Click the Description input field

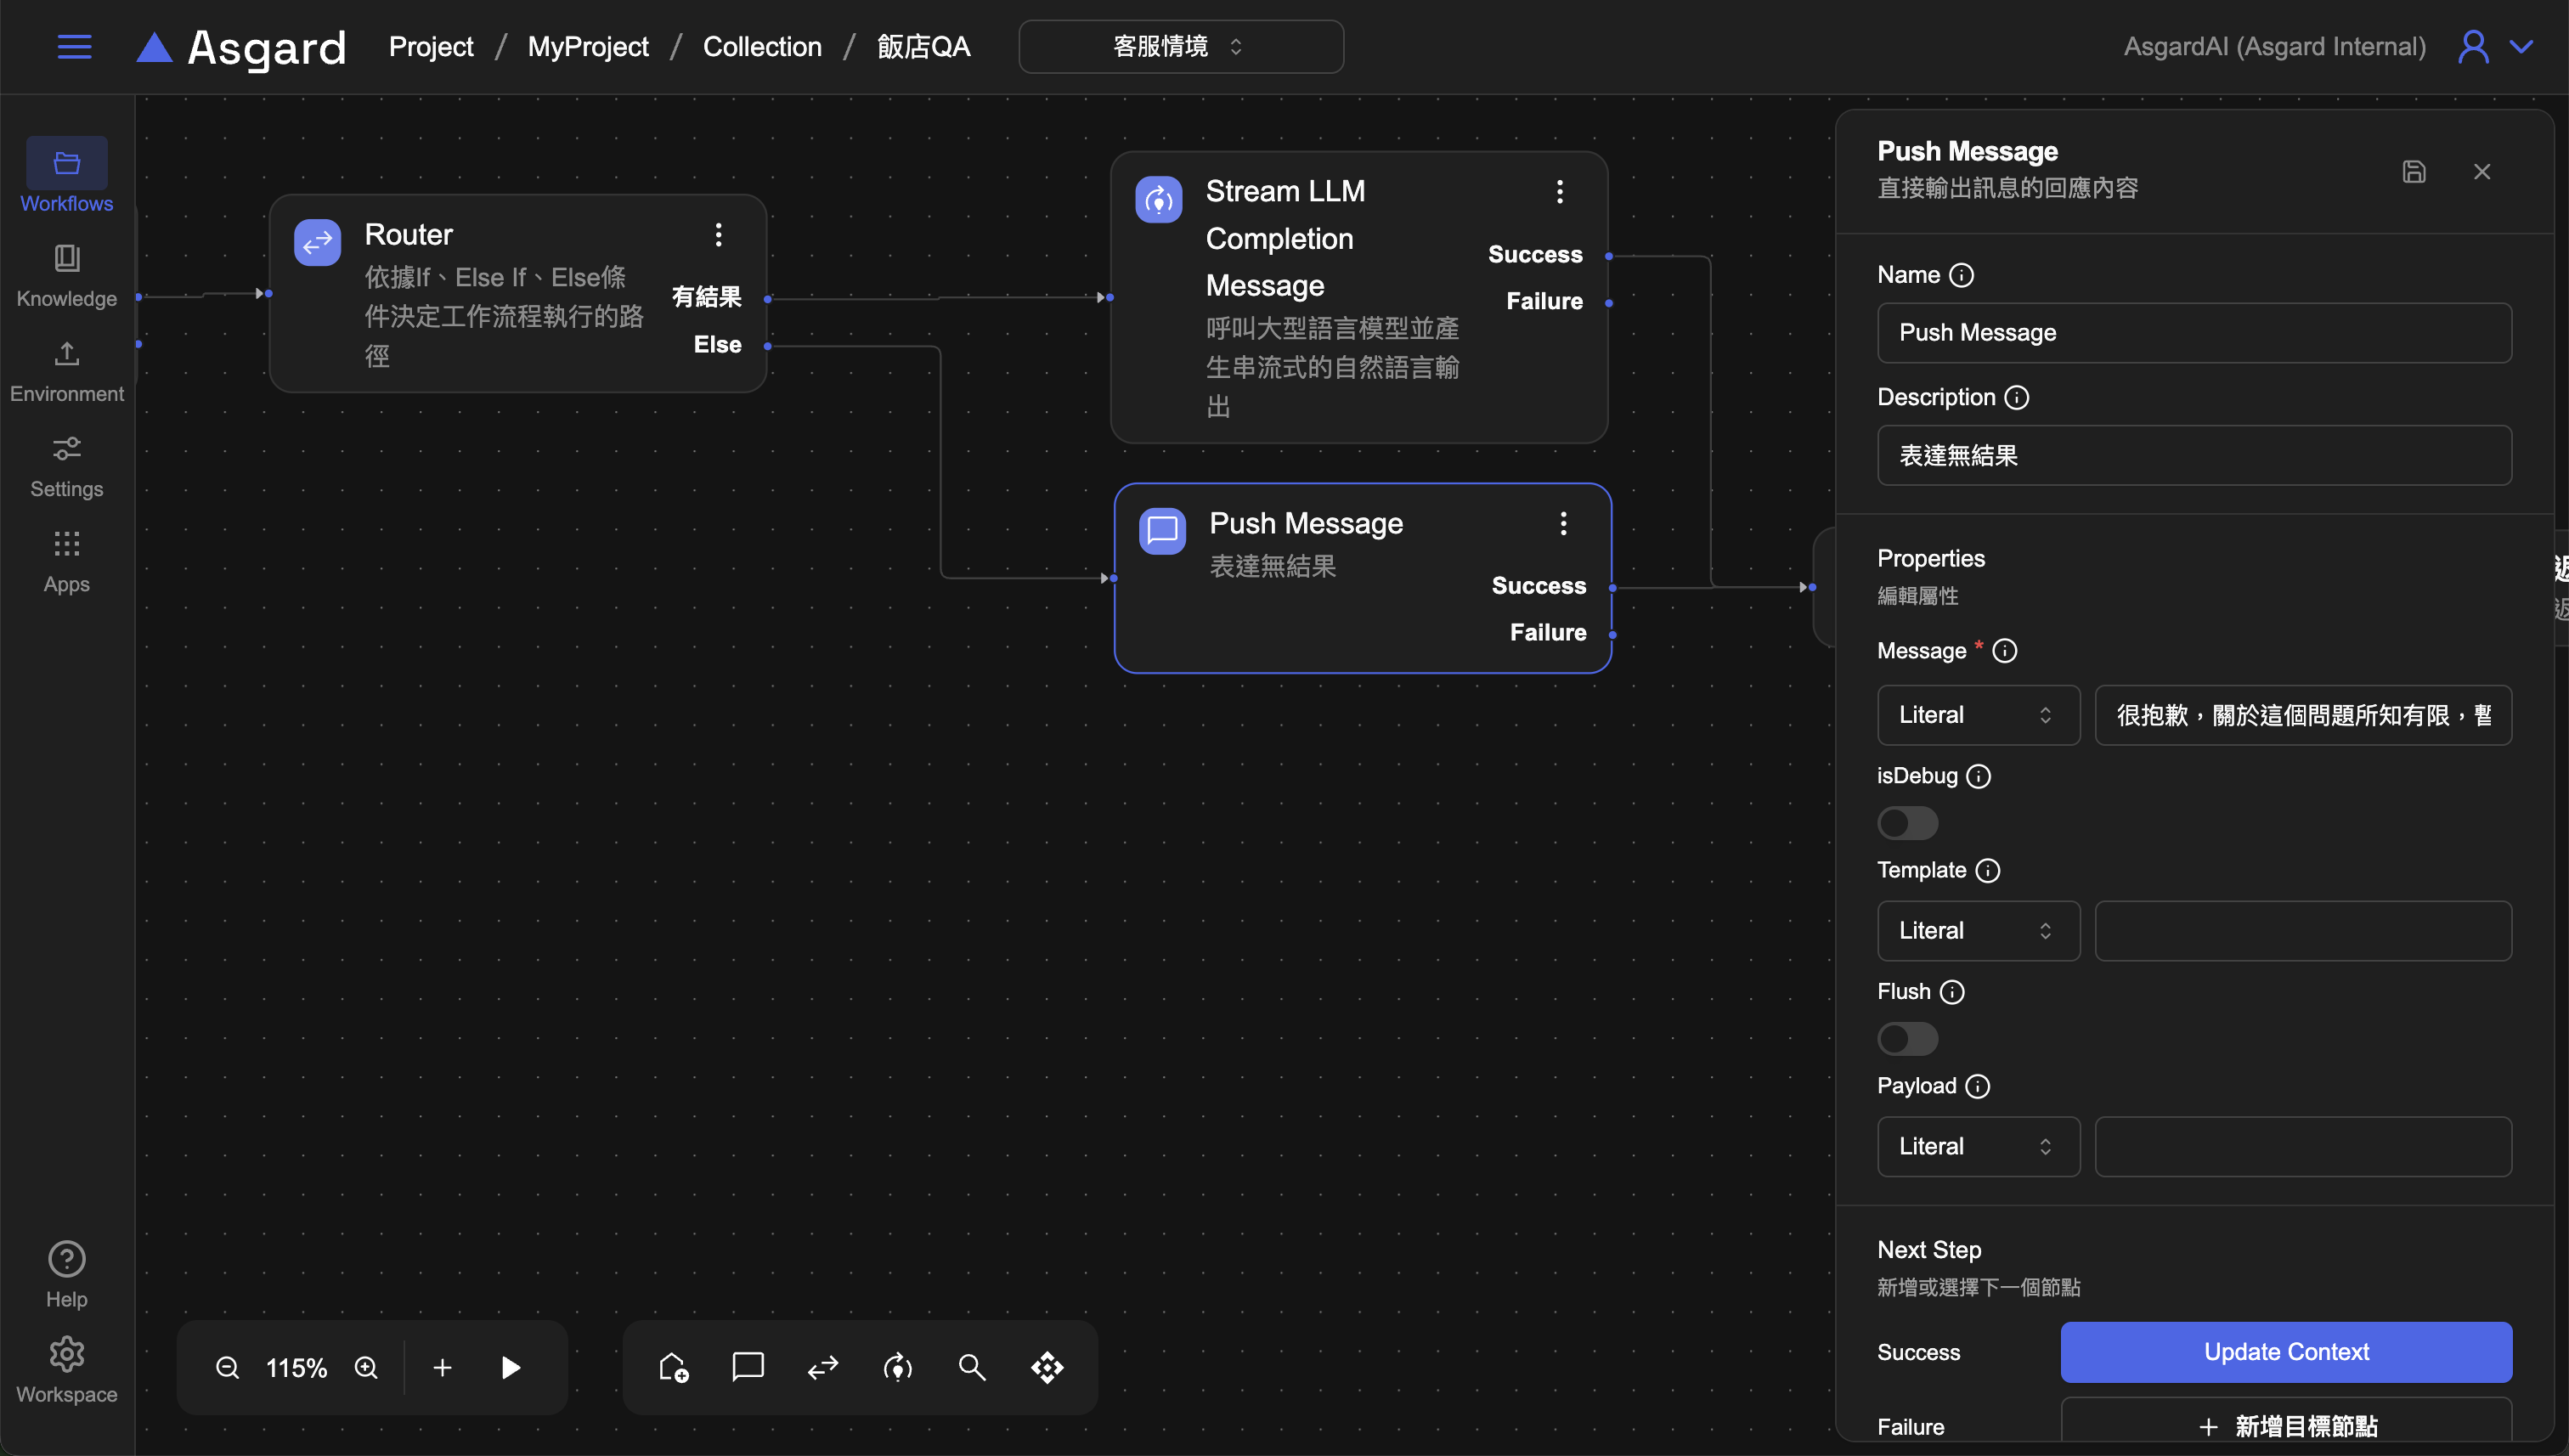(2193, 456)
